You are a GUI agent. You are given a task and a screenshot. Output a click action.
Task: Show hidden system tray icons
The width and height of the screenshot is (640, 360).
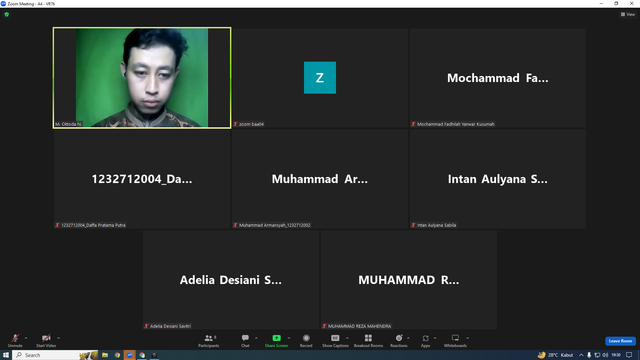[581, 355]
